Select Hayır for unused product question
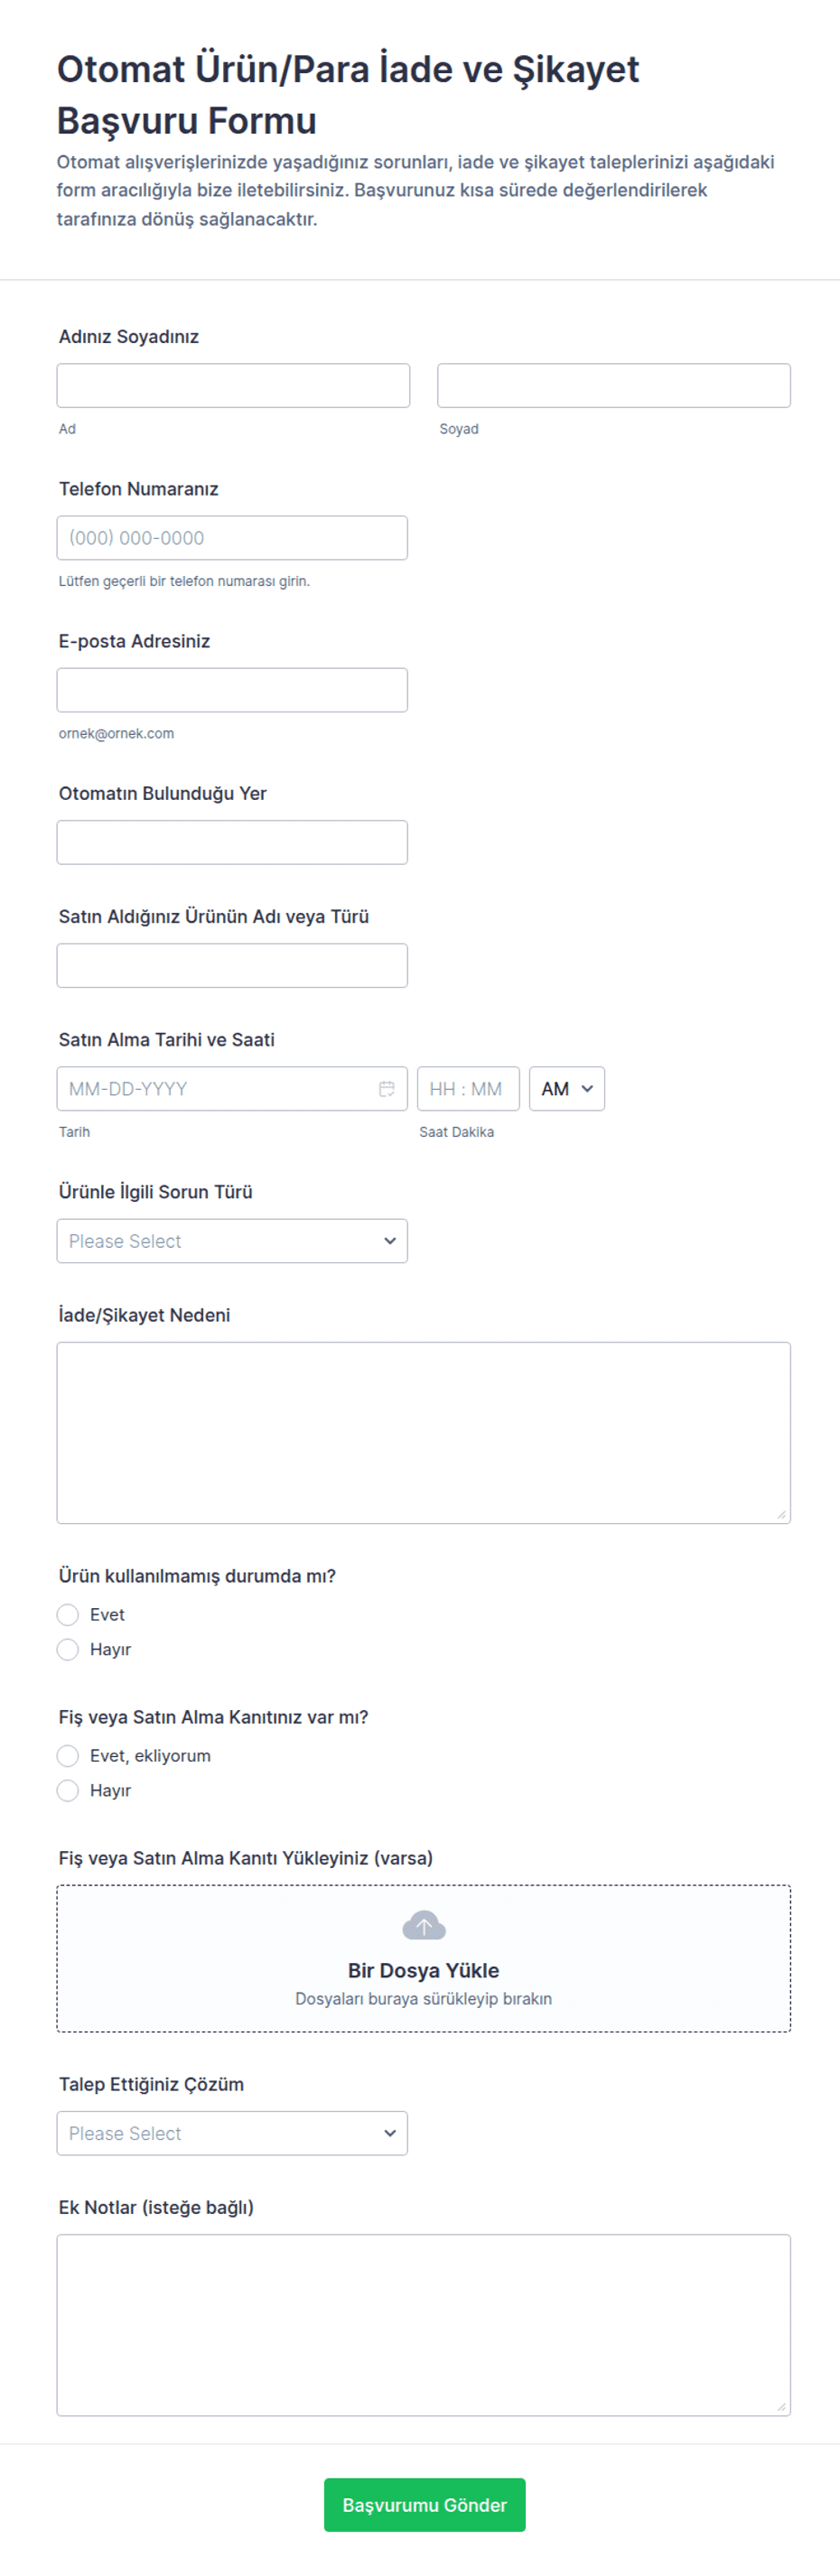 point(68,1649)
